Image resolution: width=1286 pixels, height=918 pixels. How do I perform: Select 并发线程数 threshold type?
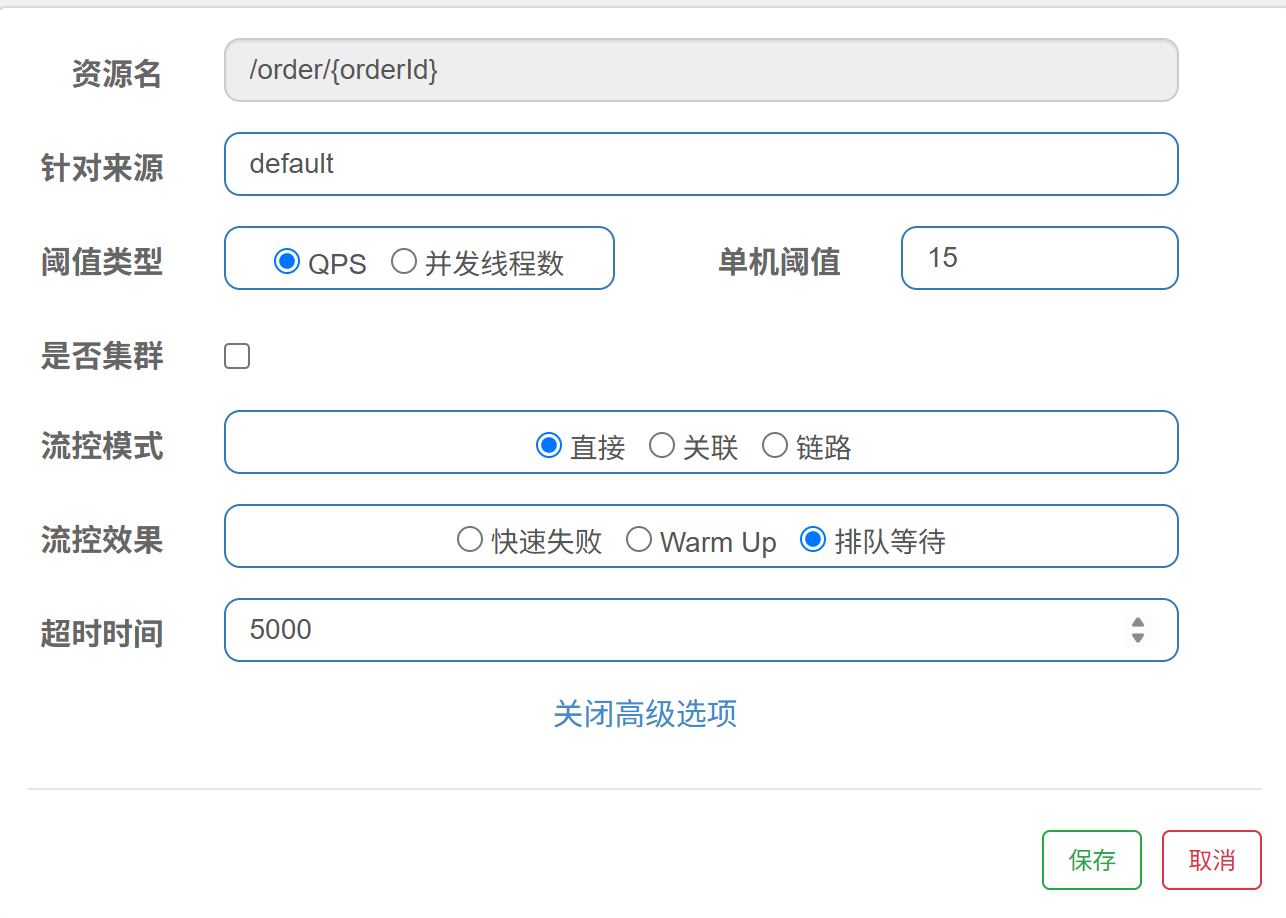tap(404, 261)
